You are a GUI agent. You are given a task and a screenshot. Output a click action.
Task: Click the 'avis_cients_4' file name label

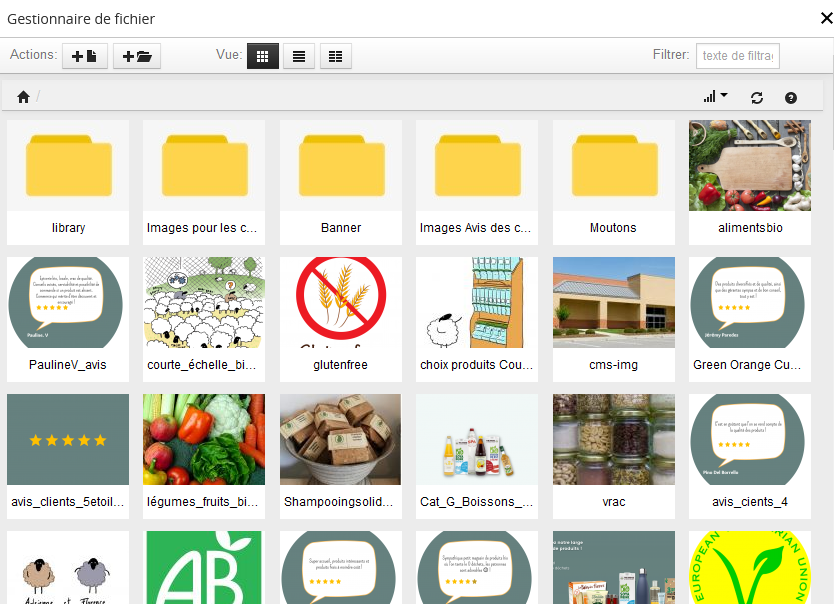[750, 502]
